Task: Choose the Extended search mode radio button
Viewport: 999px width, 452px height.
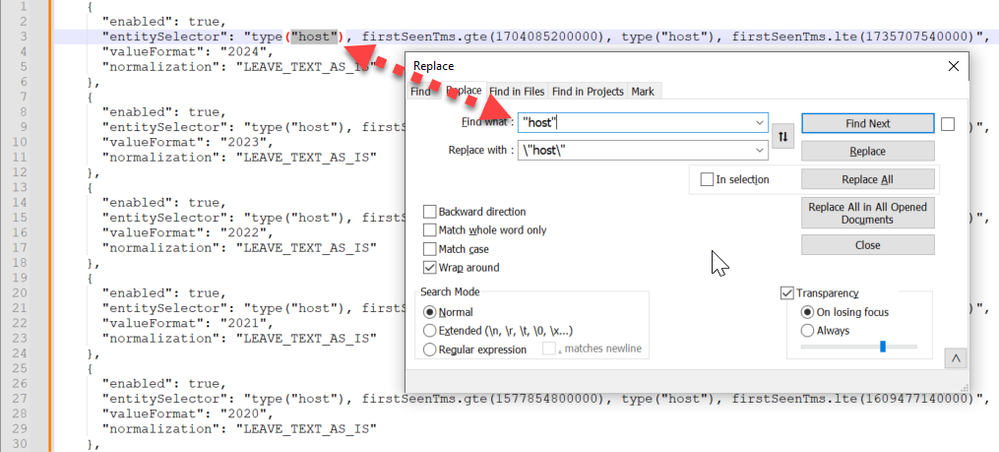Action: pyautogui.click(x=431, y=331)
